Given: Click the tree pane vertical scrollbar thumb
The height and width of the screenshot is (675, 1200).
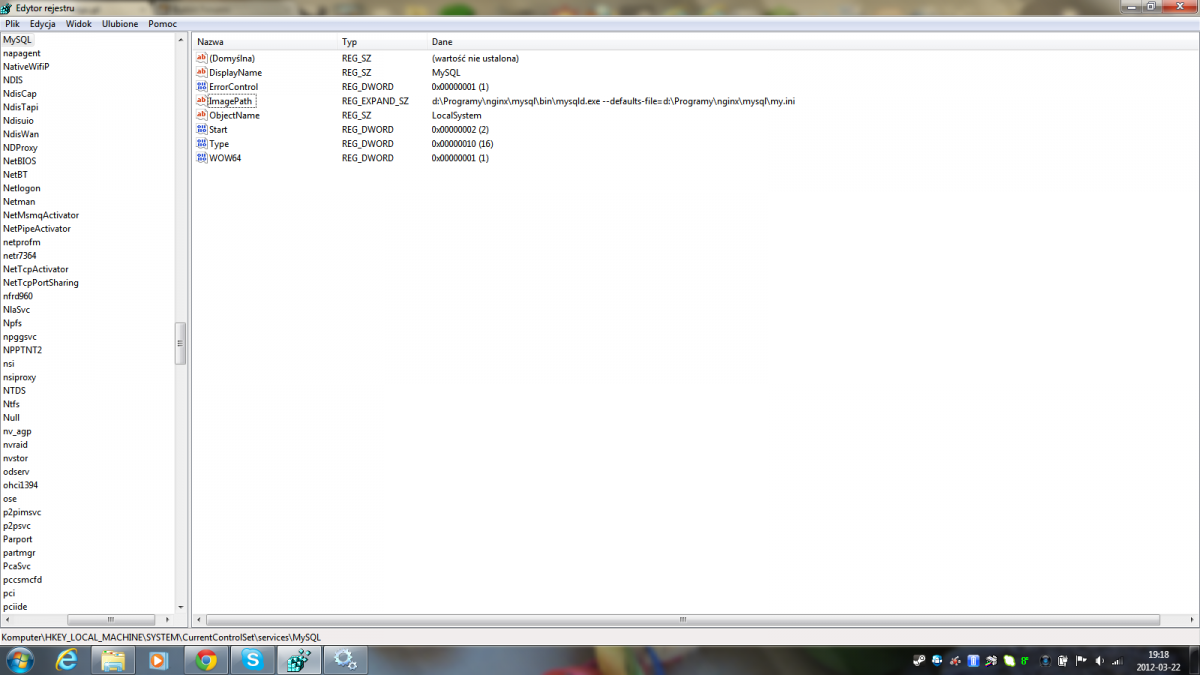Looking at the screenshot, I should [181, 343].
